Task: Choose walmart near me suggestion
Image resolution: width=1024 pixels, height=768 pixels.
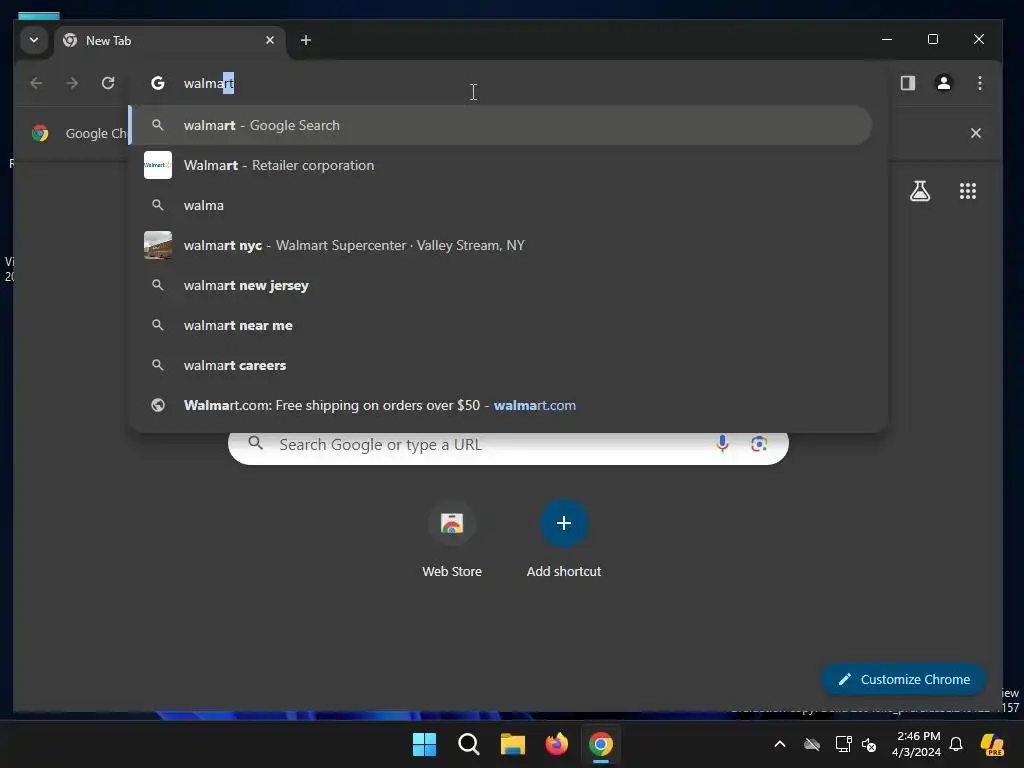Action: tap(501, 325)
